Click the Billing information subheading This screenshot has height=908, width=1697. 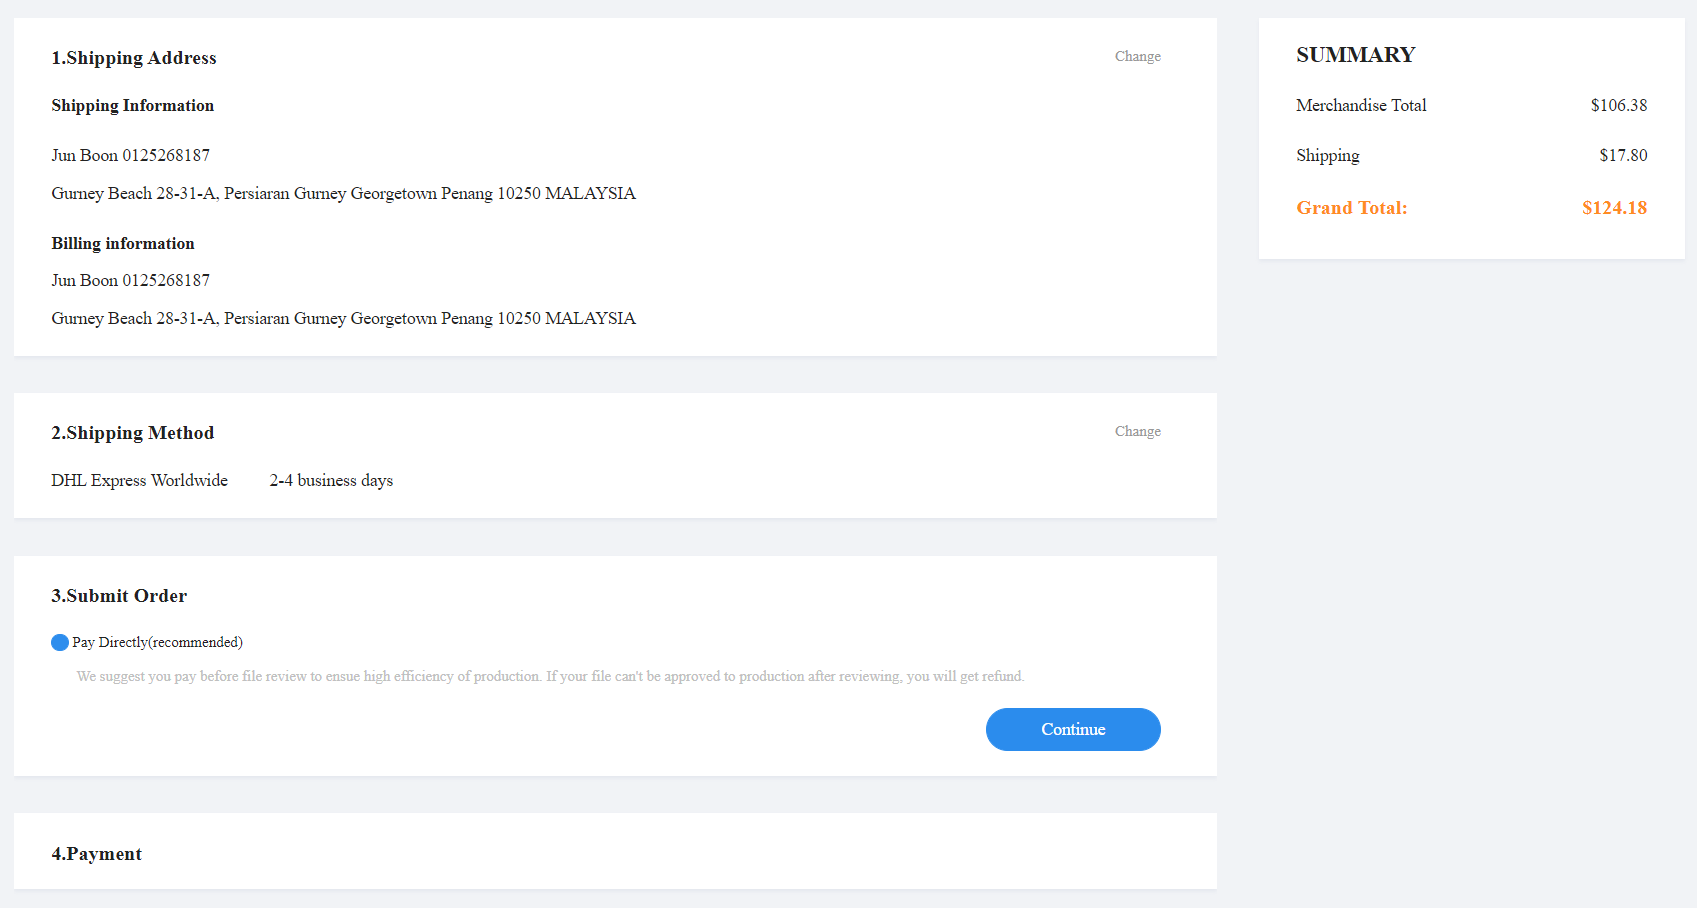pyautogui.click(x=123, y=243)
